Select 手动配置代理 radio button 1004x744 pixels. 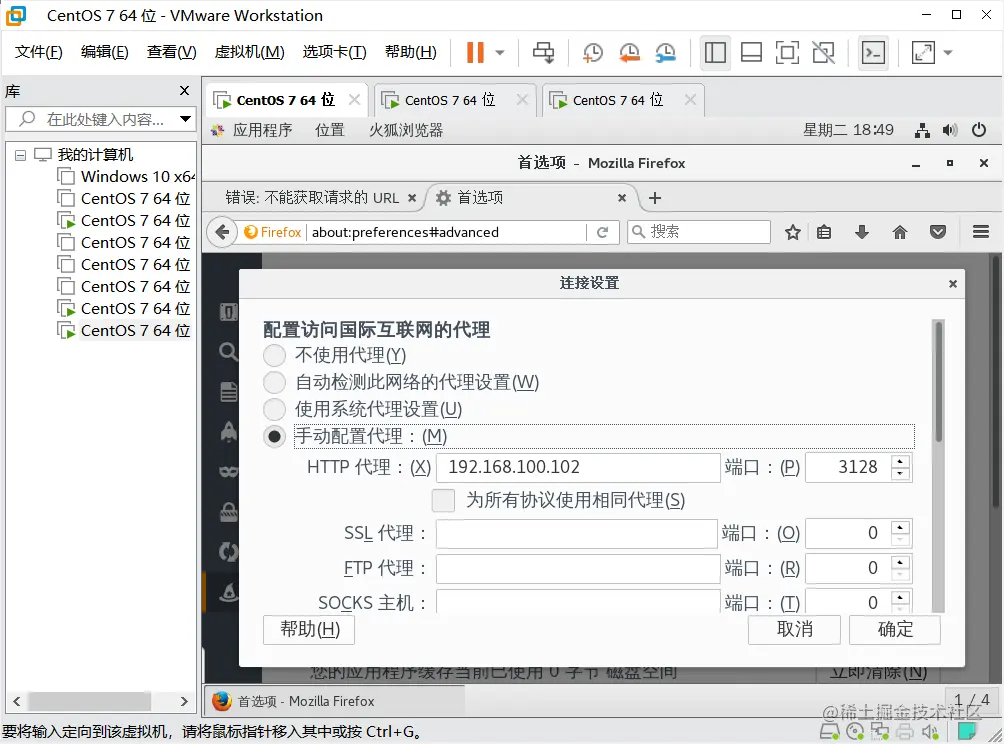pyautogui.click(x=274, y=437)
